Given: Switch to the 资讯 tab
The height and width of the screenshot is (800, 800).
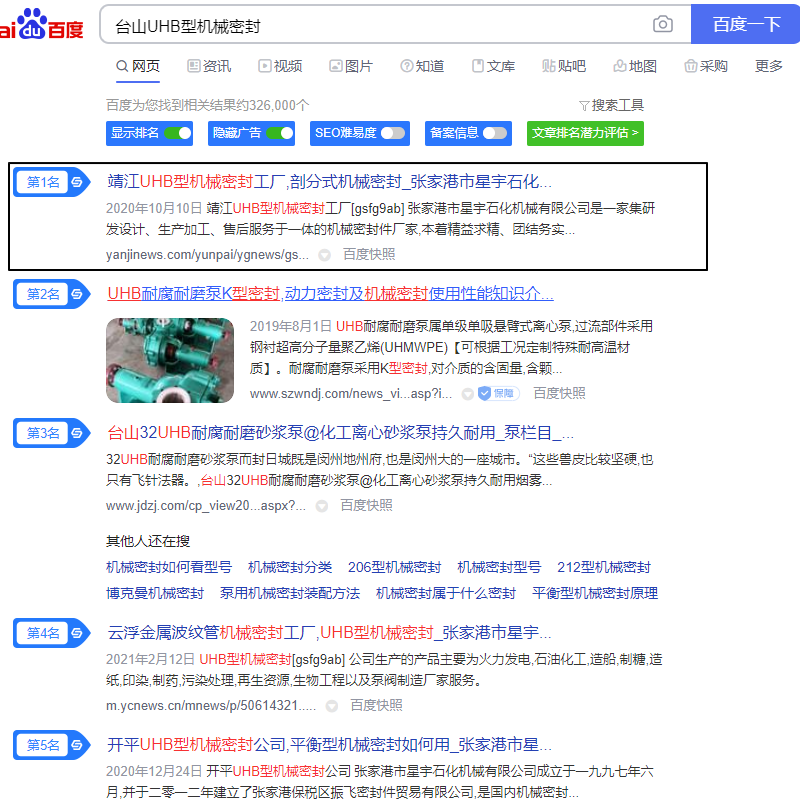Looking at the screenshot, I should coord(209,66).
